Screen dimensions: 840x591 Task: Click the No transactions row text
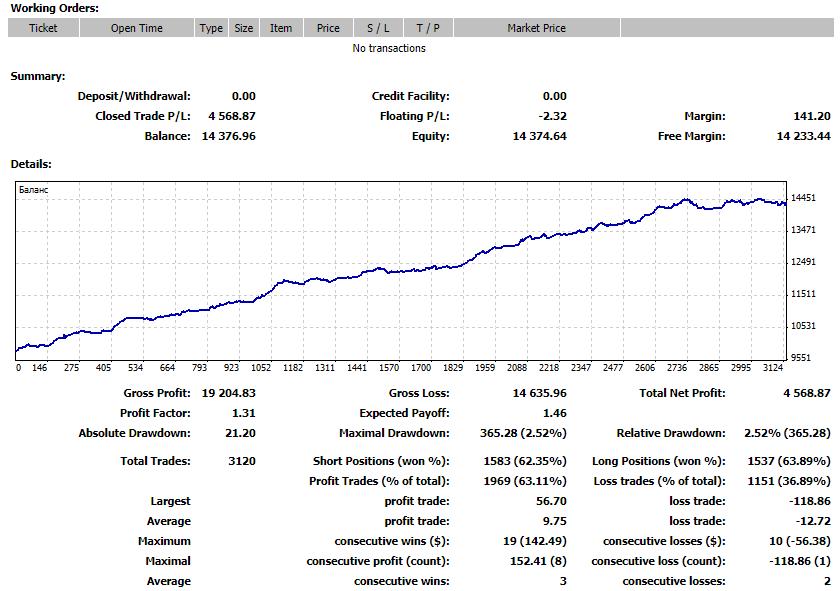tap(389, 48)
